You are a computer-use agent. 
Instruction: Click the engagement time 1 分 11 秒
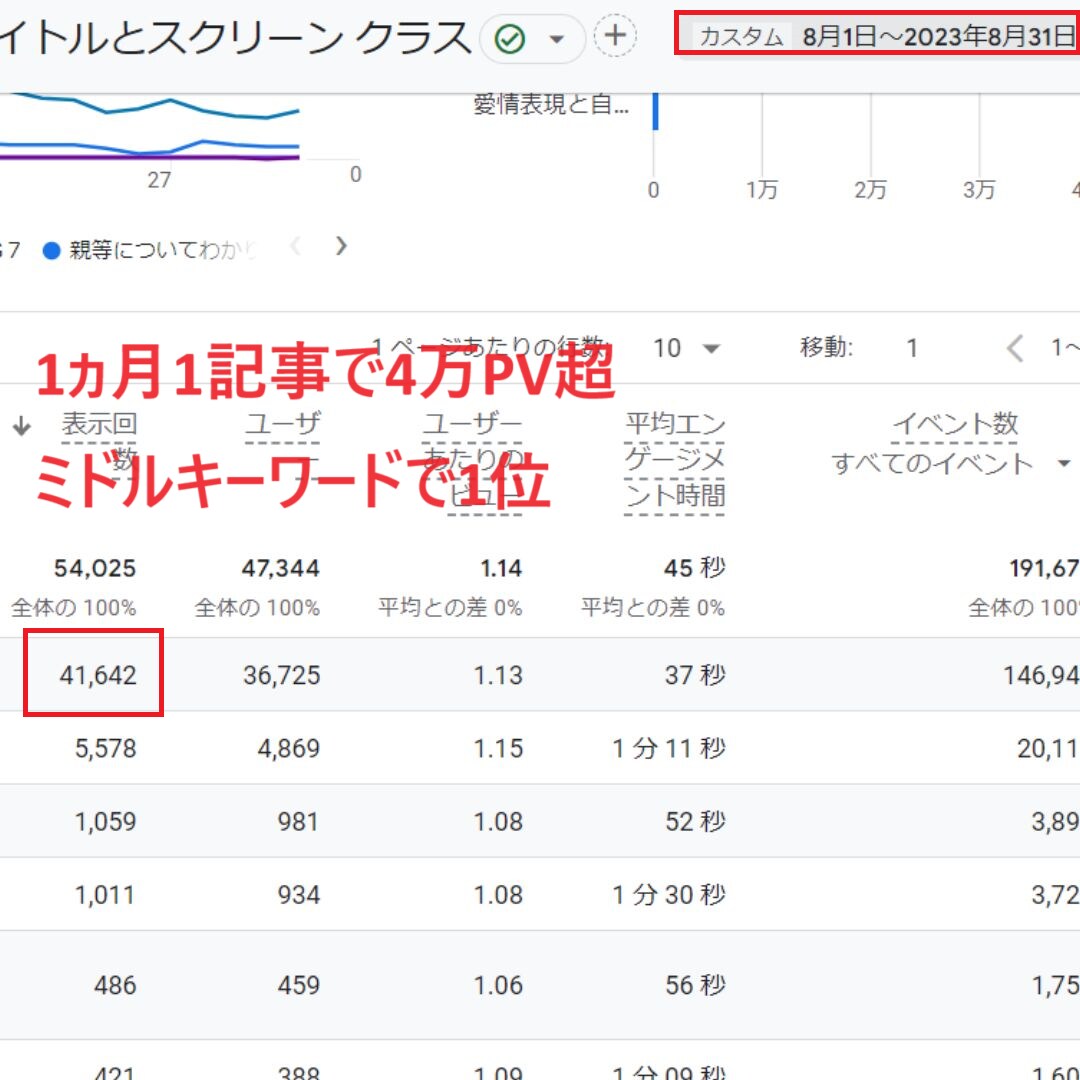(669, 749)
